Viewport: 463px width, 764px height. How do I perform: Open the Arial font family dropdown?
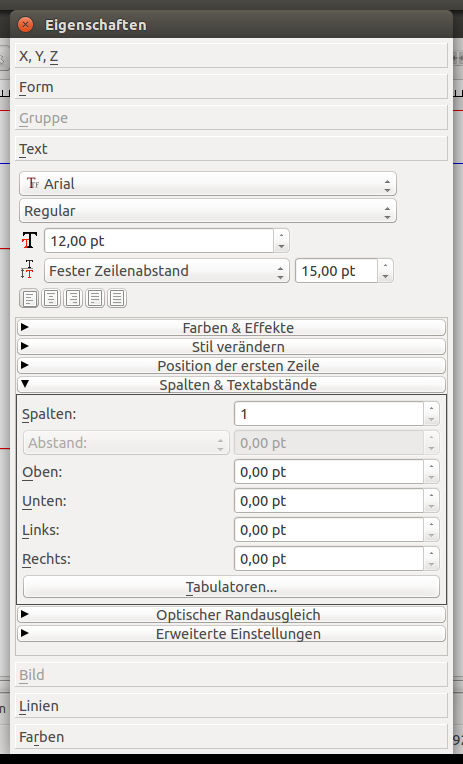[x=208, y=184]
